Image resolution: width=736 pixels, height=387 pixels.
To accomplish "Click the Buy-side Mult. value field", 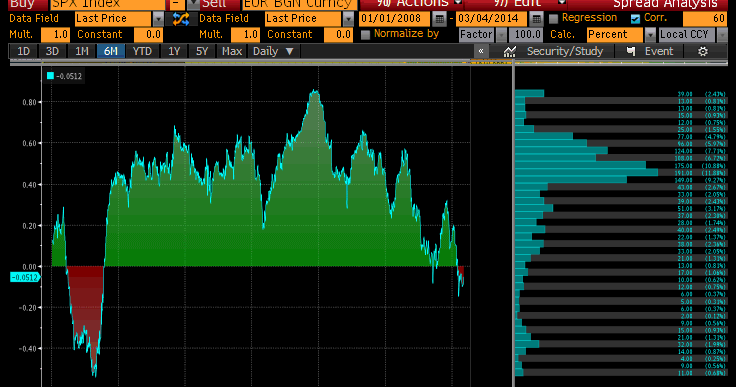I will tap(55, 35).
